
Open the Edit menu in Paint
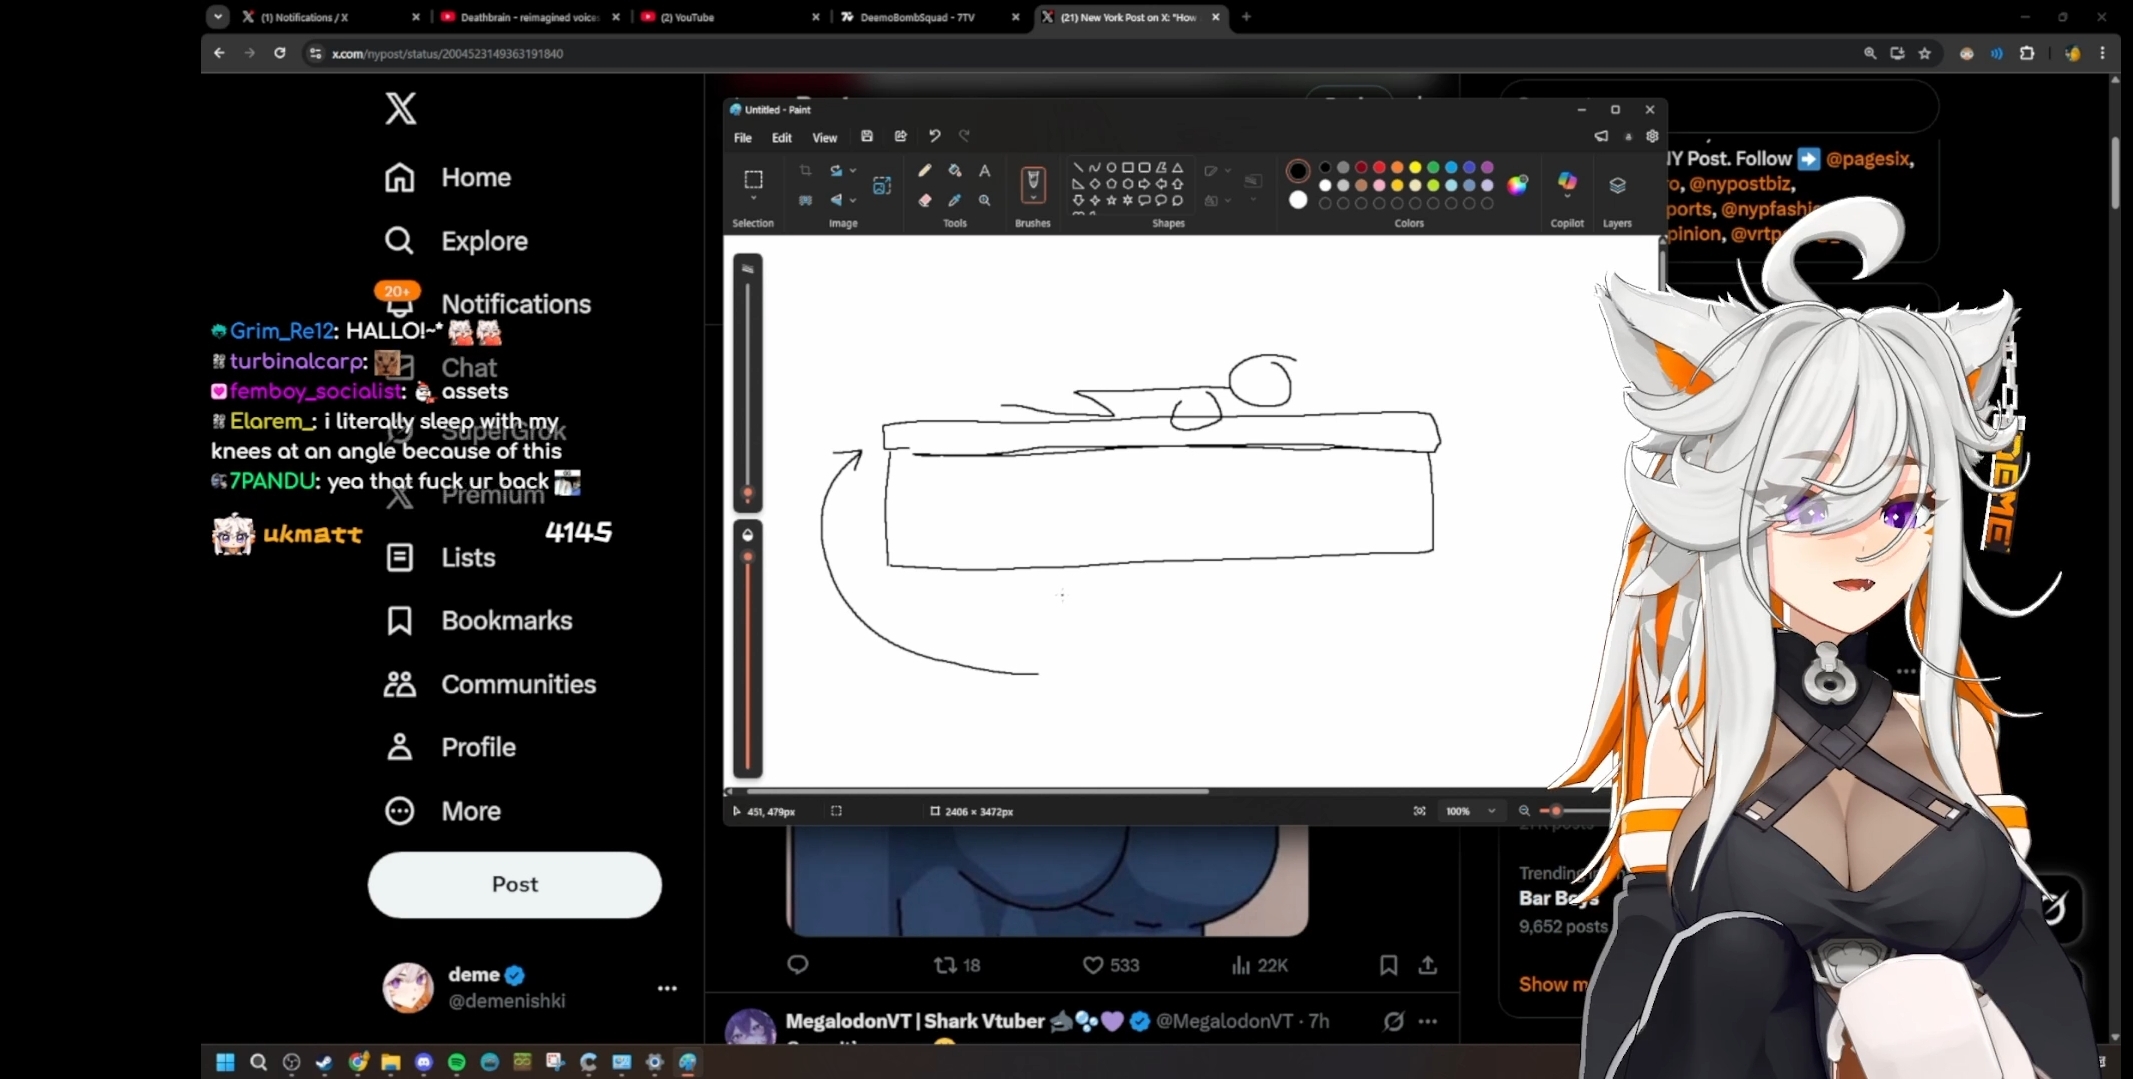coord(782,138)
